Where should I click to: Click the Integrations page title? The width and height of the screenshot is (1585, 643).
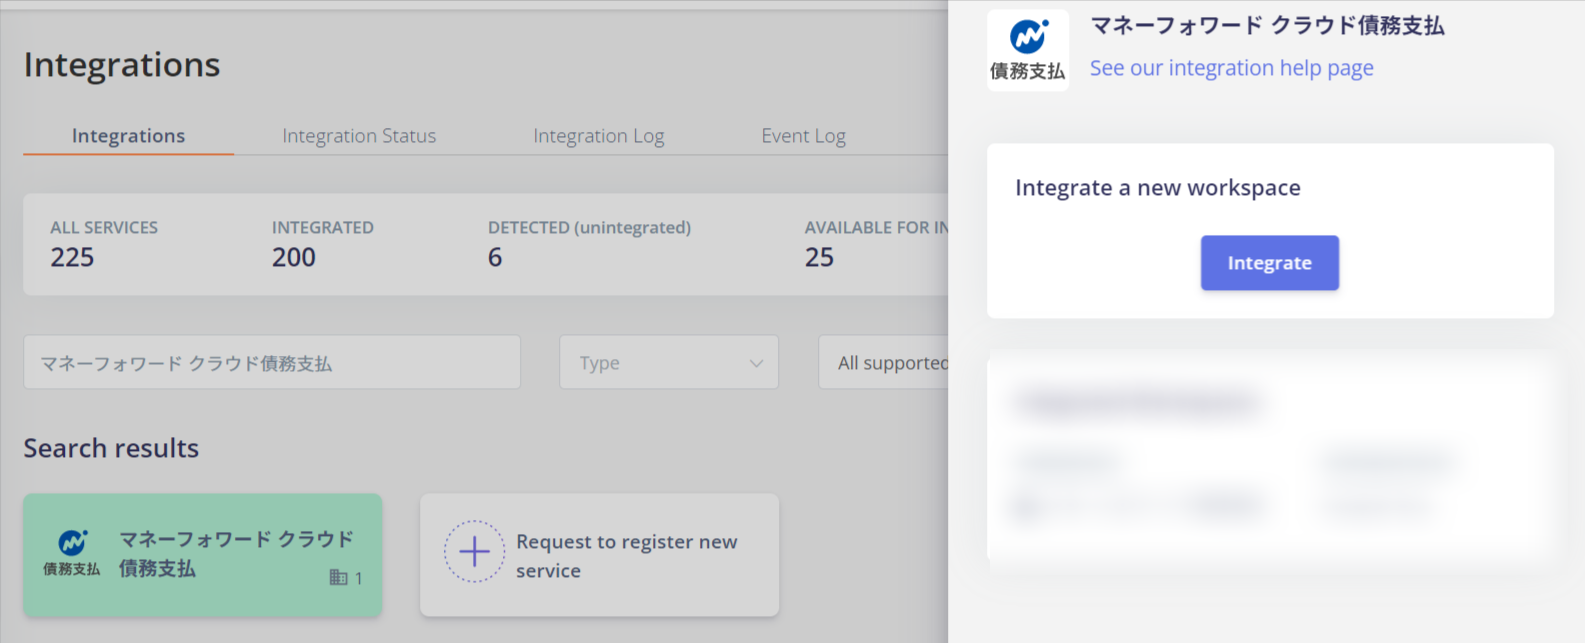(122, 65)
